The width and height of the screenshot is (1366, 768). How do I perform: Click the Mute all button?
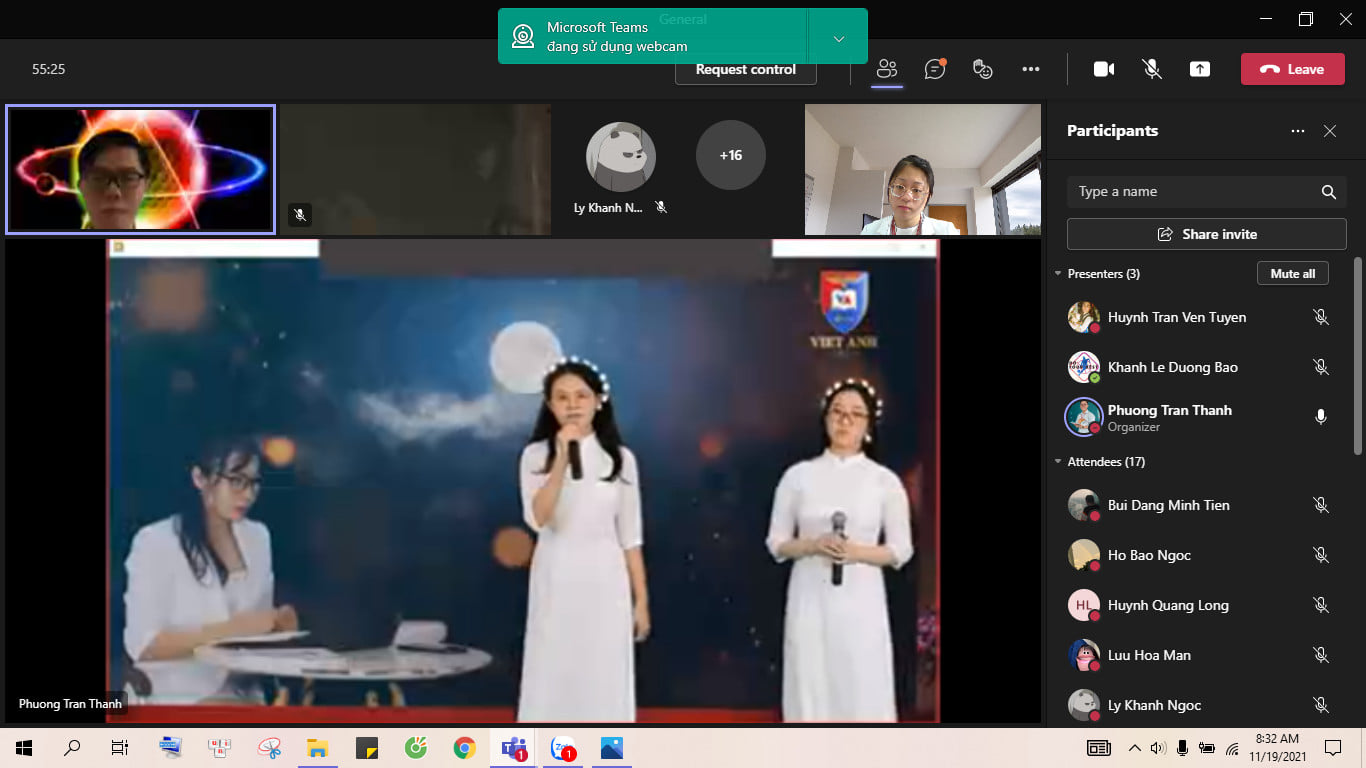(x=1293, y=273)
